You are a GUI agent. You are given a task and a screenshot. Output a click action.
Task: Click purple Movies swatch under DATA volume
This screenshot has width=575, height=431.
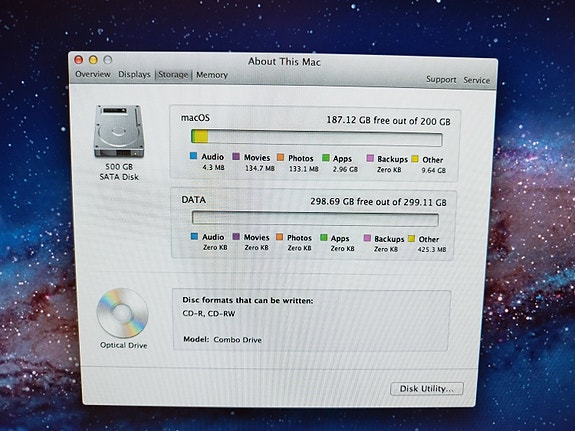236,237
